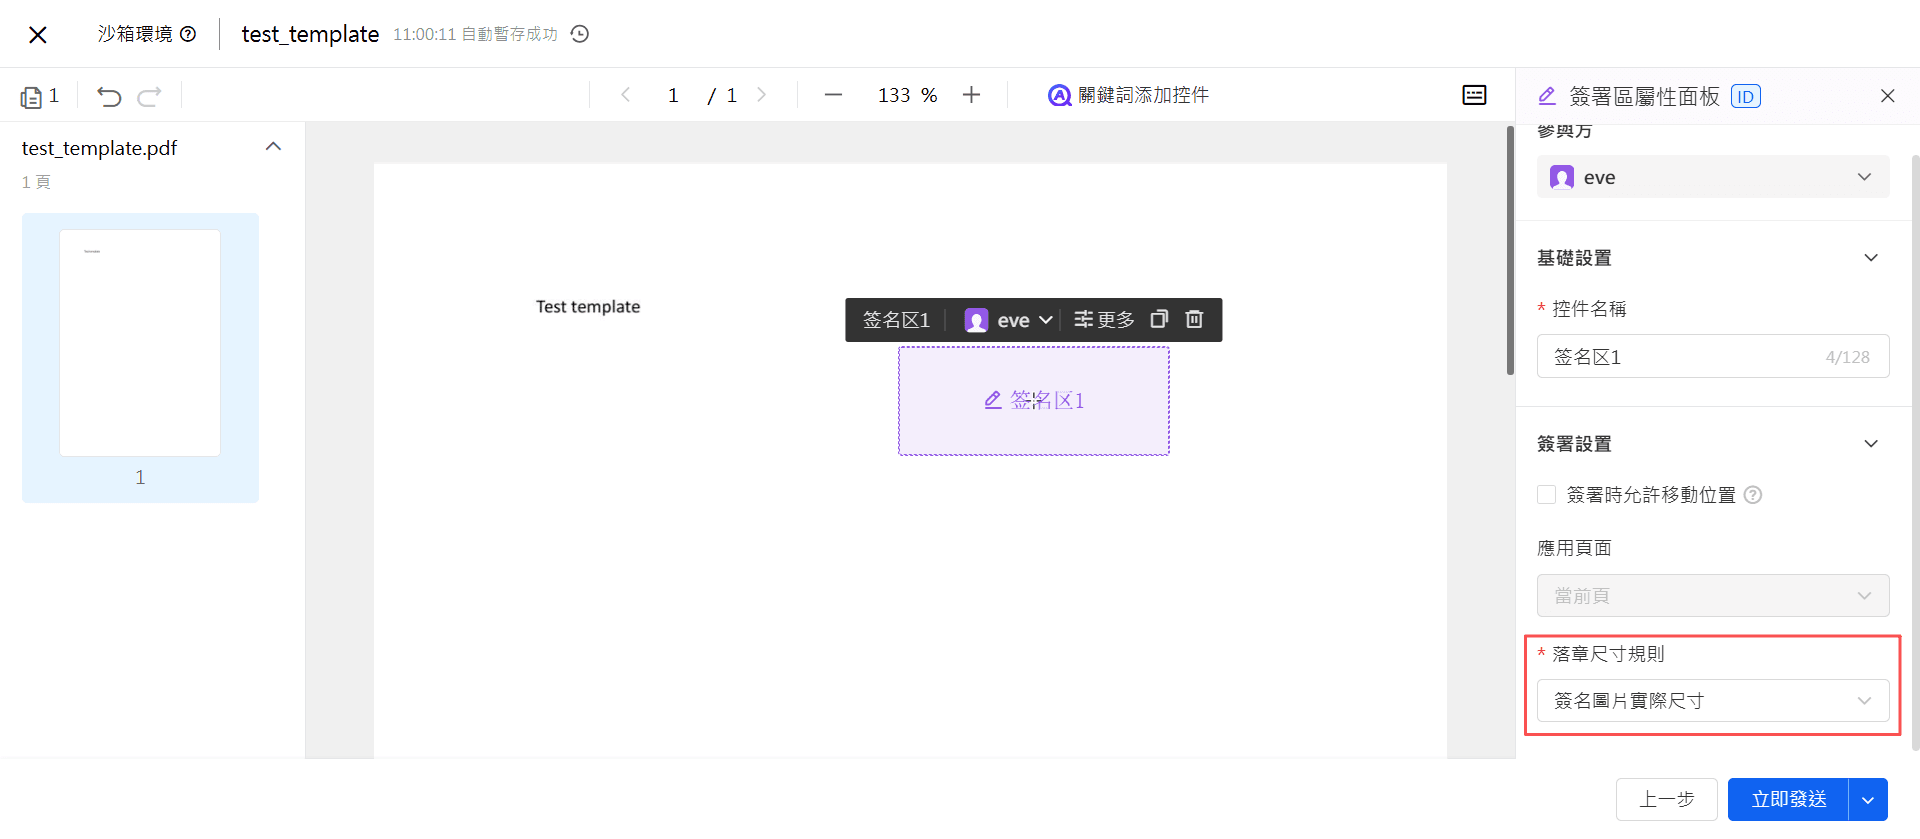Screen dimensions: 1920x839
Task: Collapse the test_template.pdf file list
Action: [273, 147]
